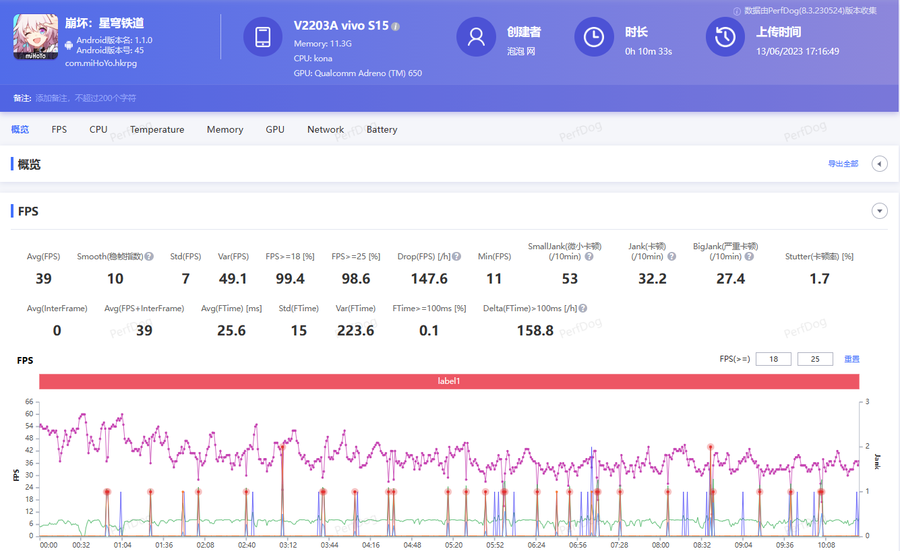Click the 备注 remarks input field
Image resolution: width=900 pixels, height=551 pixels.
pos(86,98)
